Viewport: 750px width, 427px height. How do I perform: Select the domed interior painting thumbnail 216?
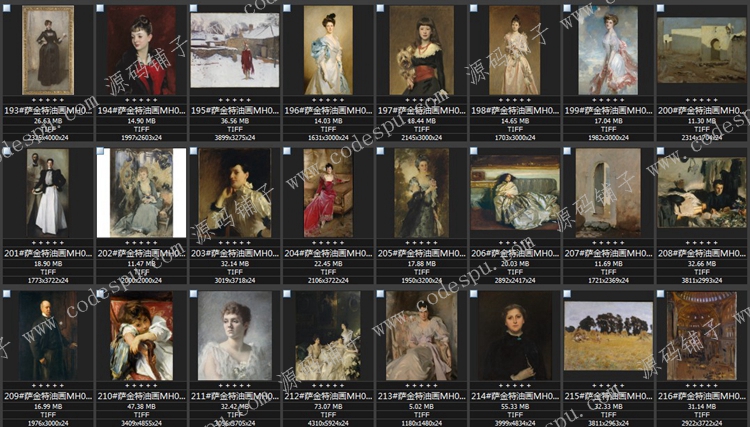click(702, 336)
